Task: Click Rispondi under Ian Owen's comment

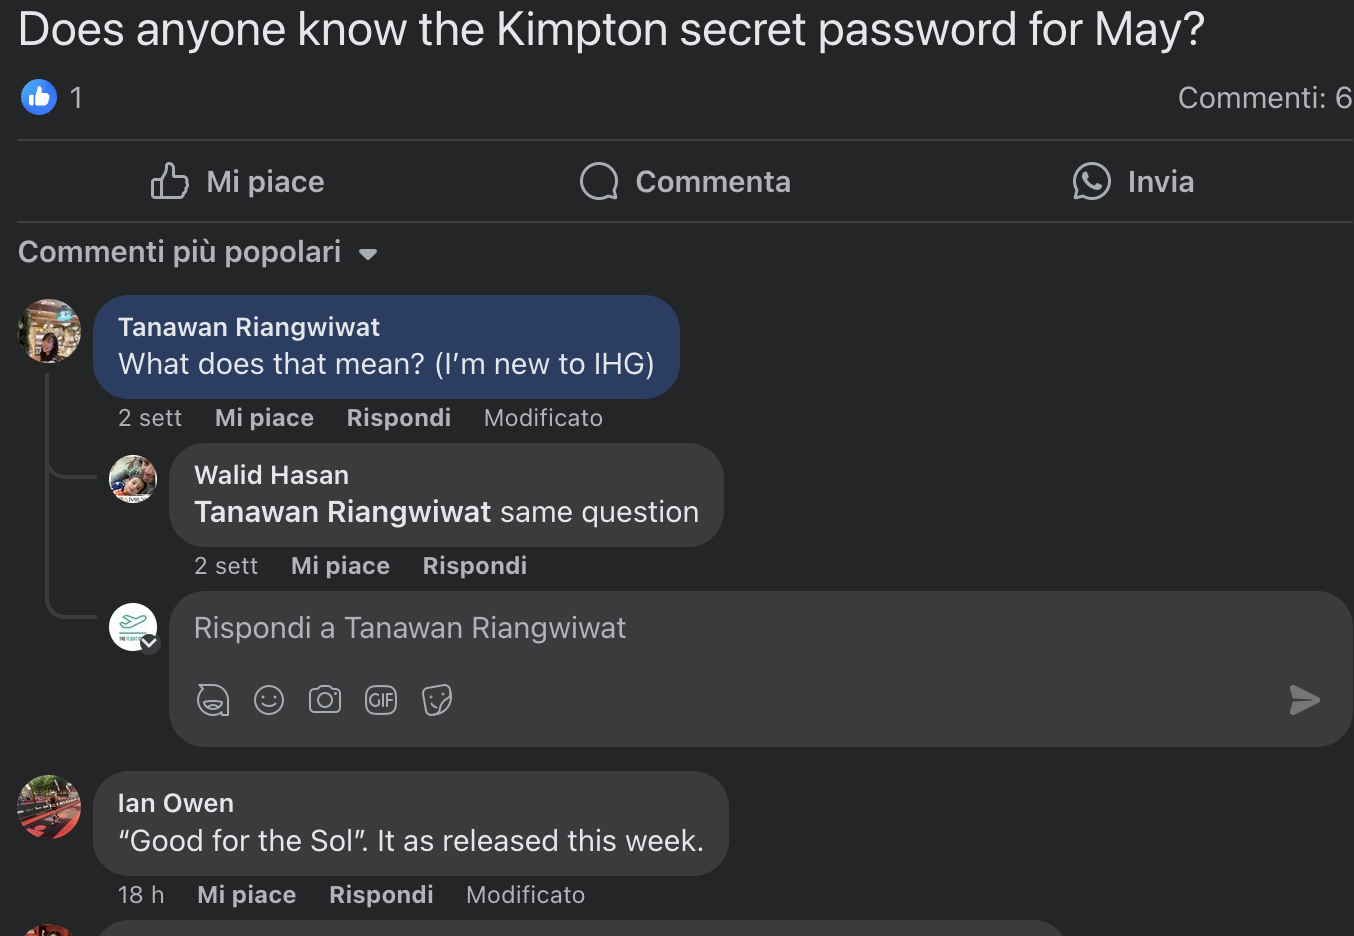Action: (x=381, y=895)
